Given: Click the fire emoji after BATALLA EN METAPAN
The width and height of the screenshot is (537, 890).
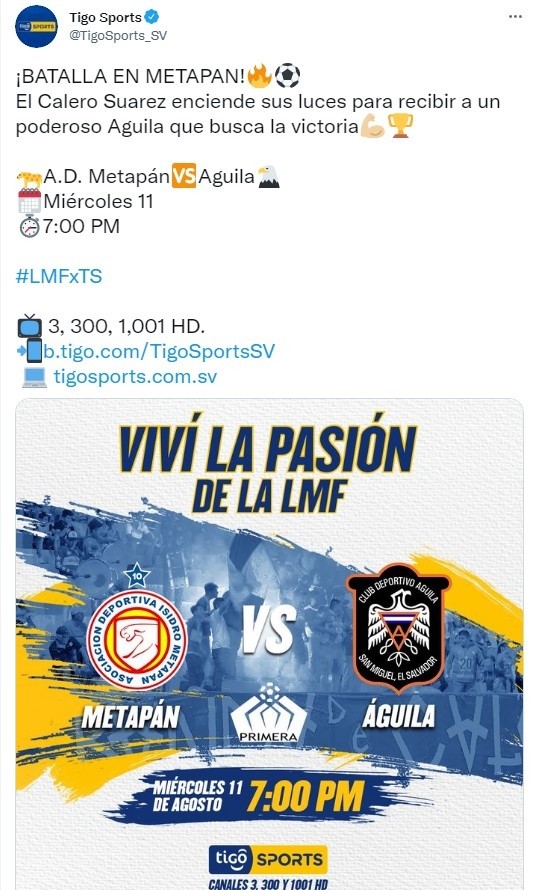Looking at the screenshot, I should 260,75.
